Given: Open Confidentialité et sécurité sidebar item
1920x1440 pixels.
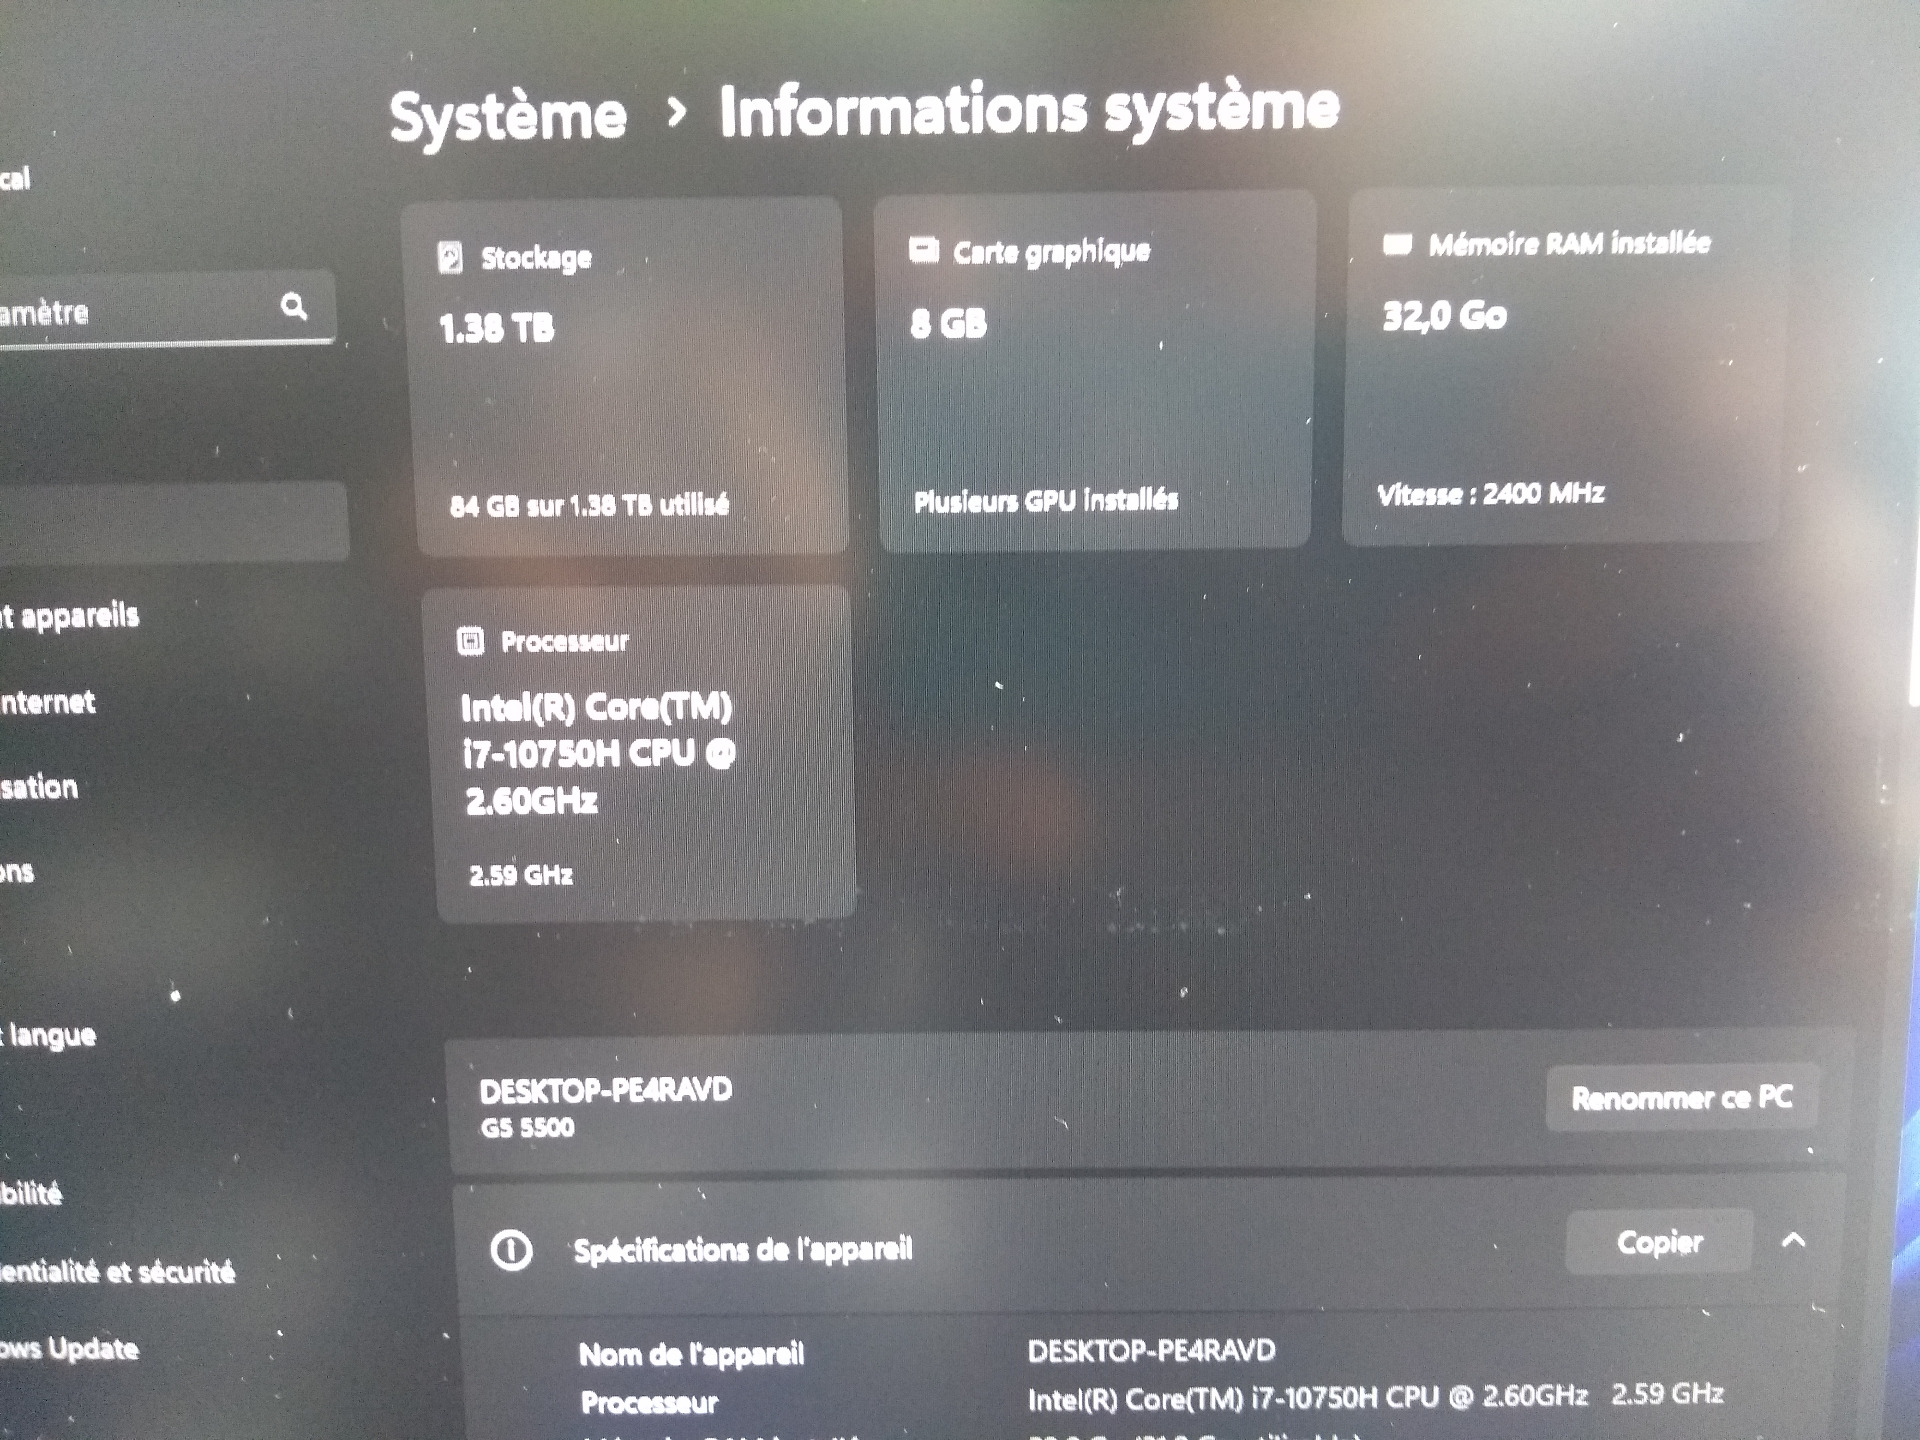Looking at the screenshot, I should [x=118, y=1272].
